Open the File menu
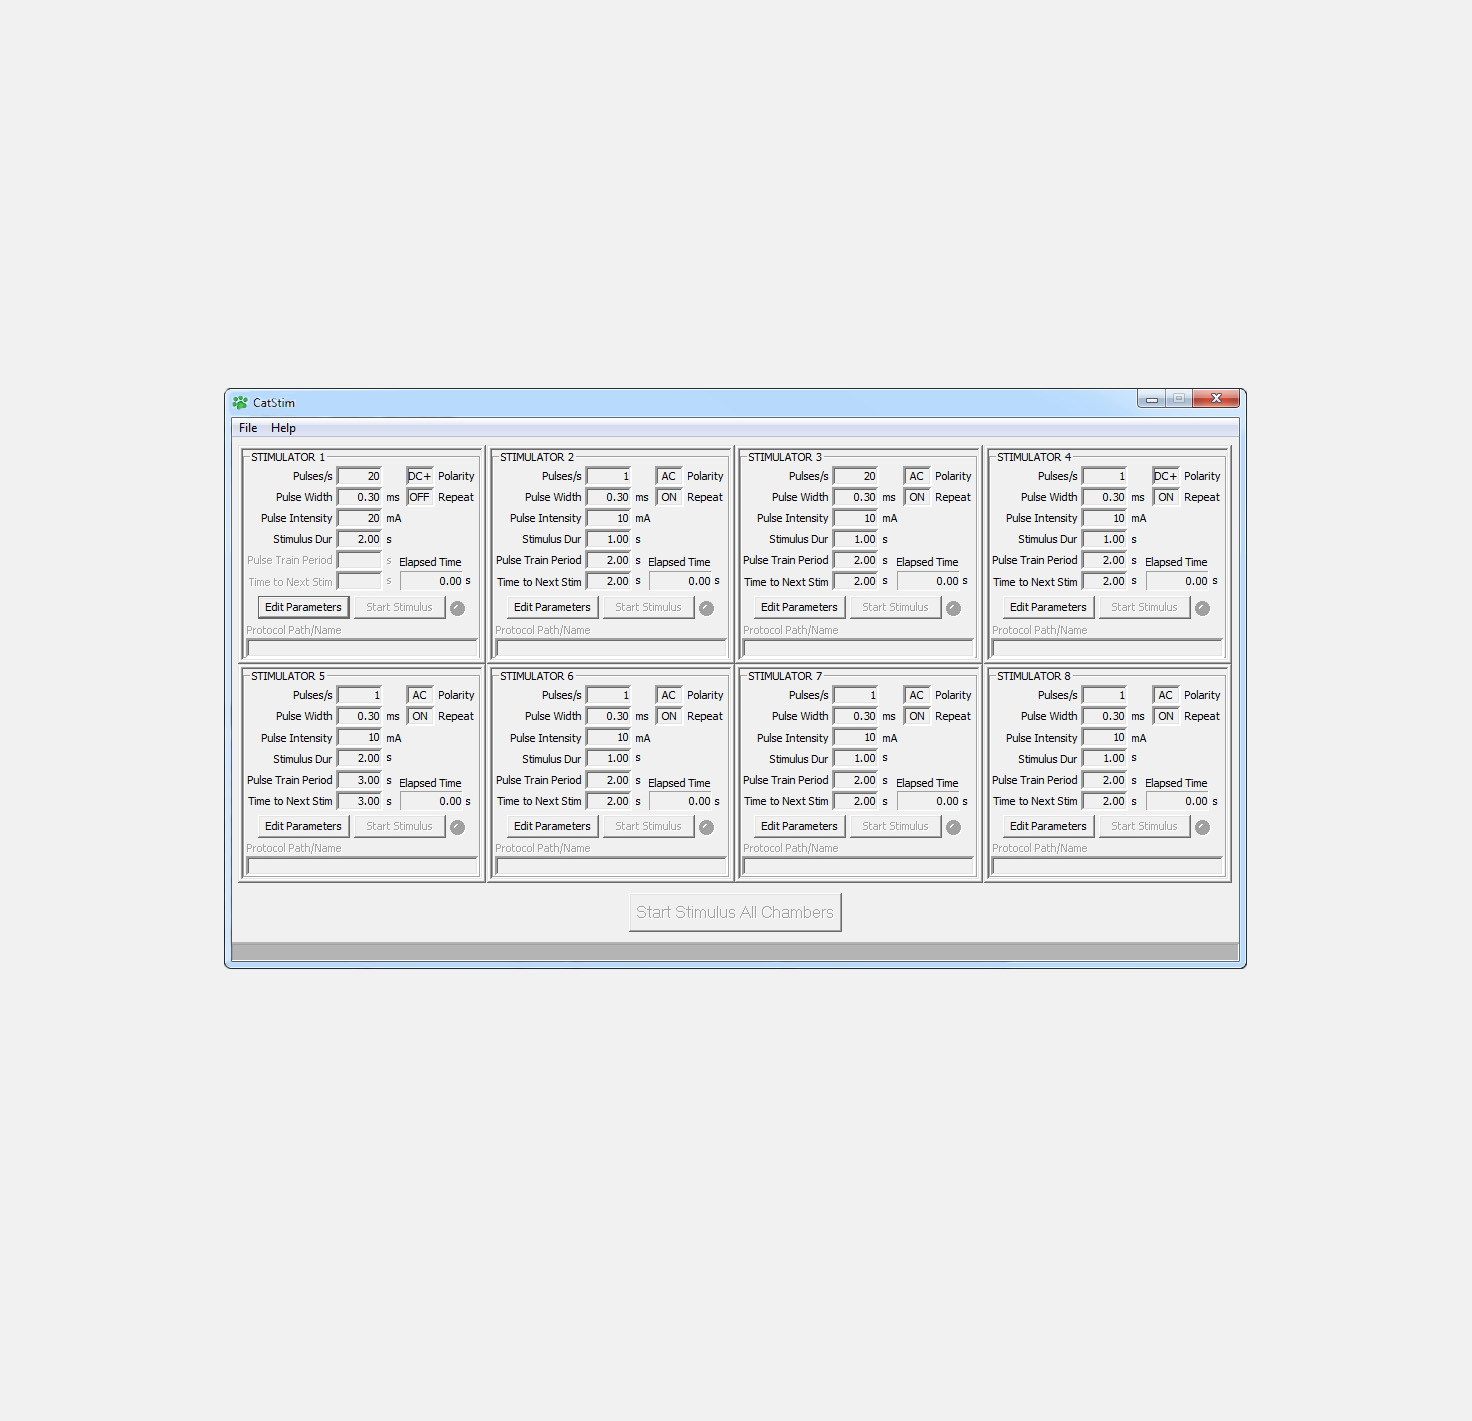Screen dimensions: 1472x1421 click(x=248, y=428)
